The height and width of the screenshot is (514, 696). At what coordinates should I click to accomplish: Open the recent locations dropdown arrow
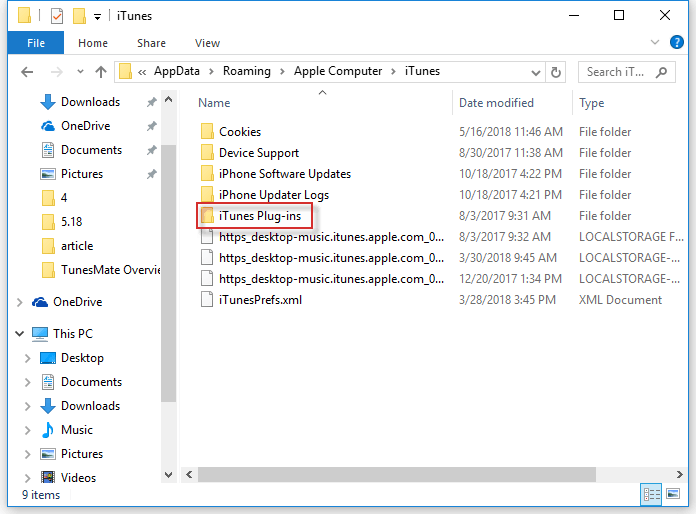pyautogui.click(x=80, y=71)
